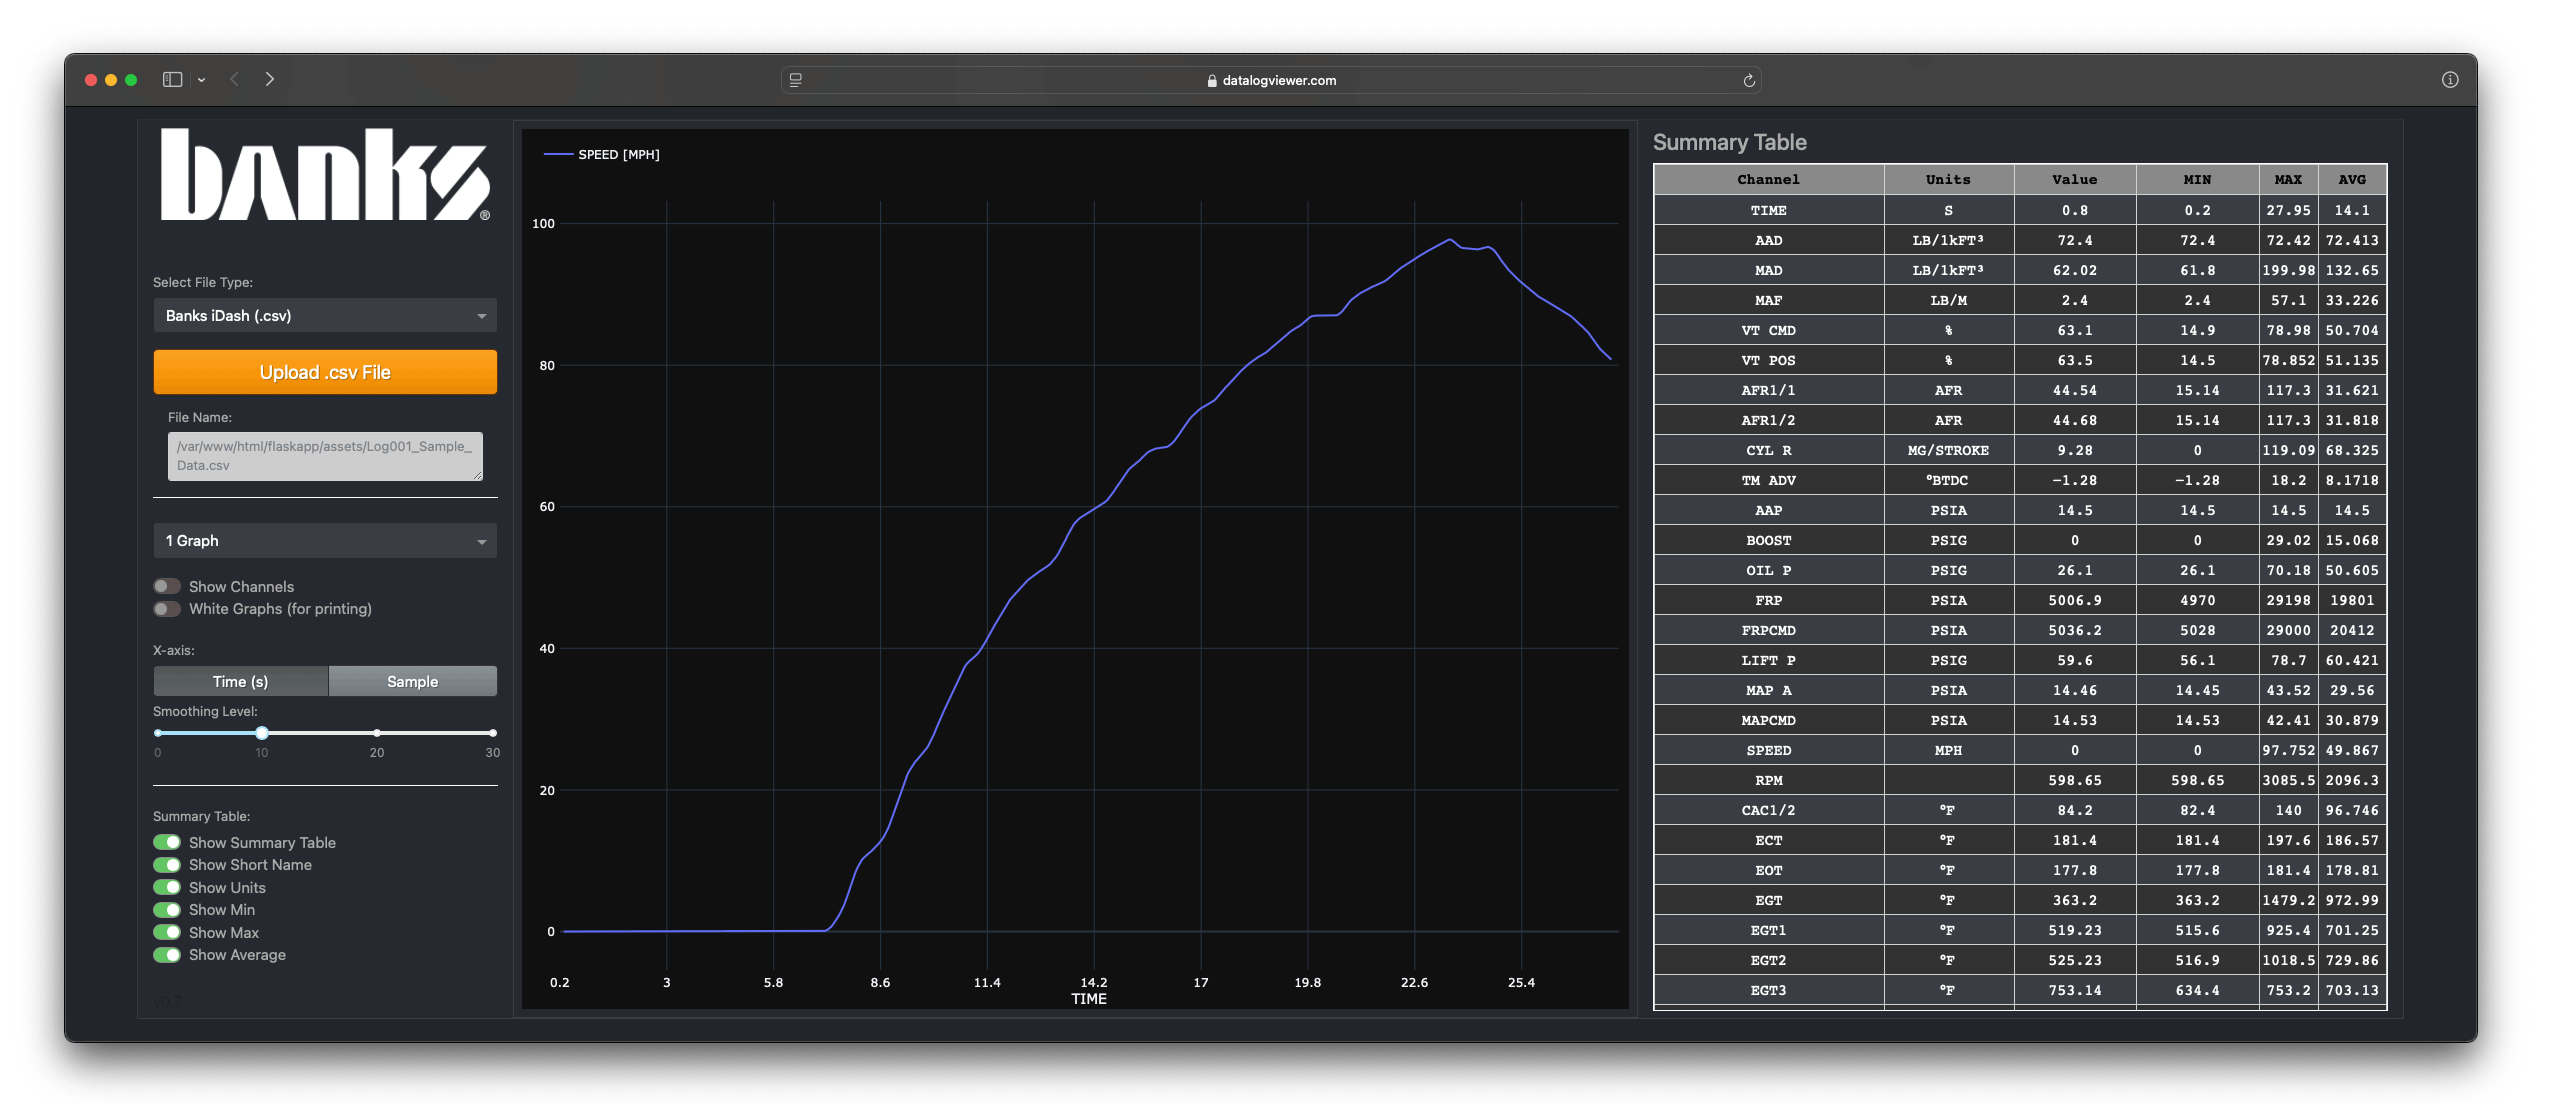Click the browser back arrow

pyautogui.click(x=235, y=80)
